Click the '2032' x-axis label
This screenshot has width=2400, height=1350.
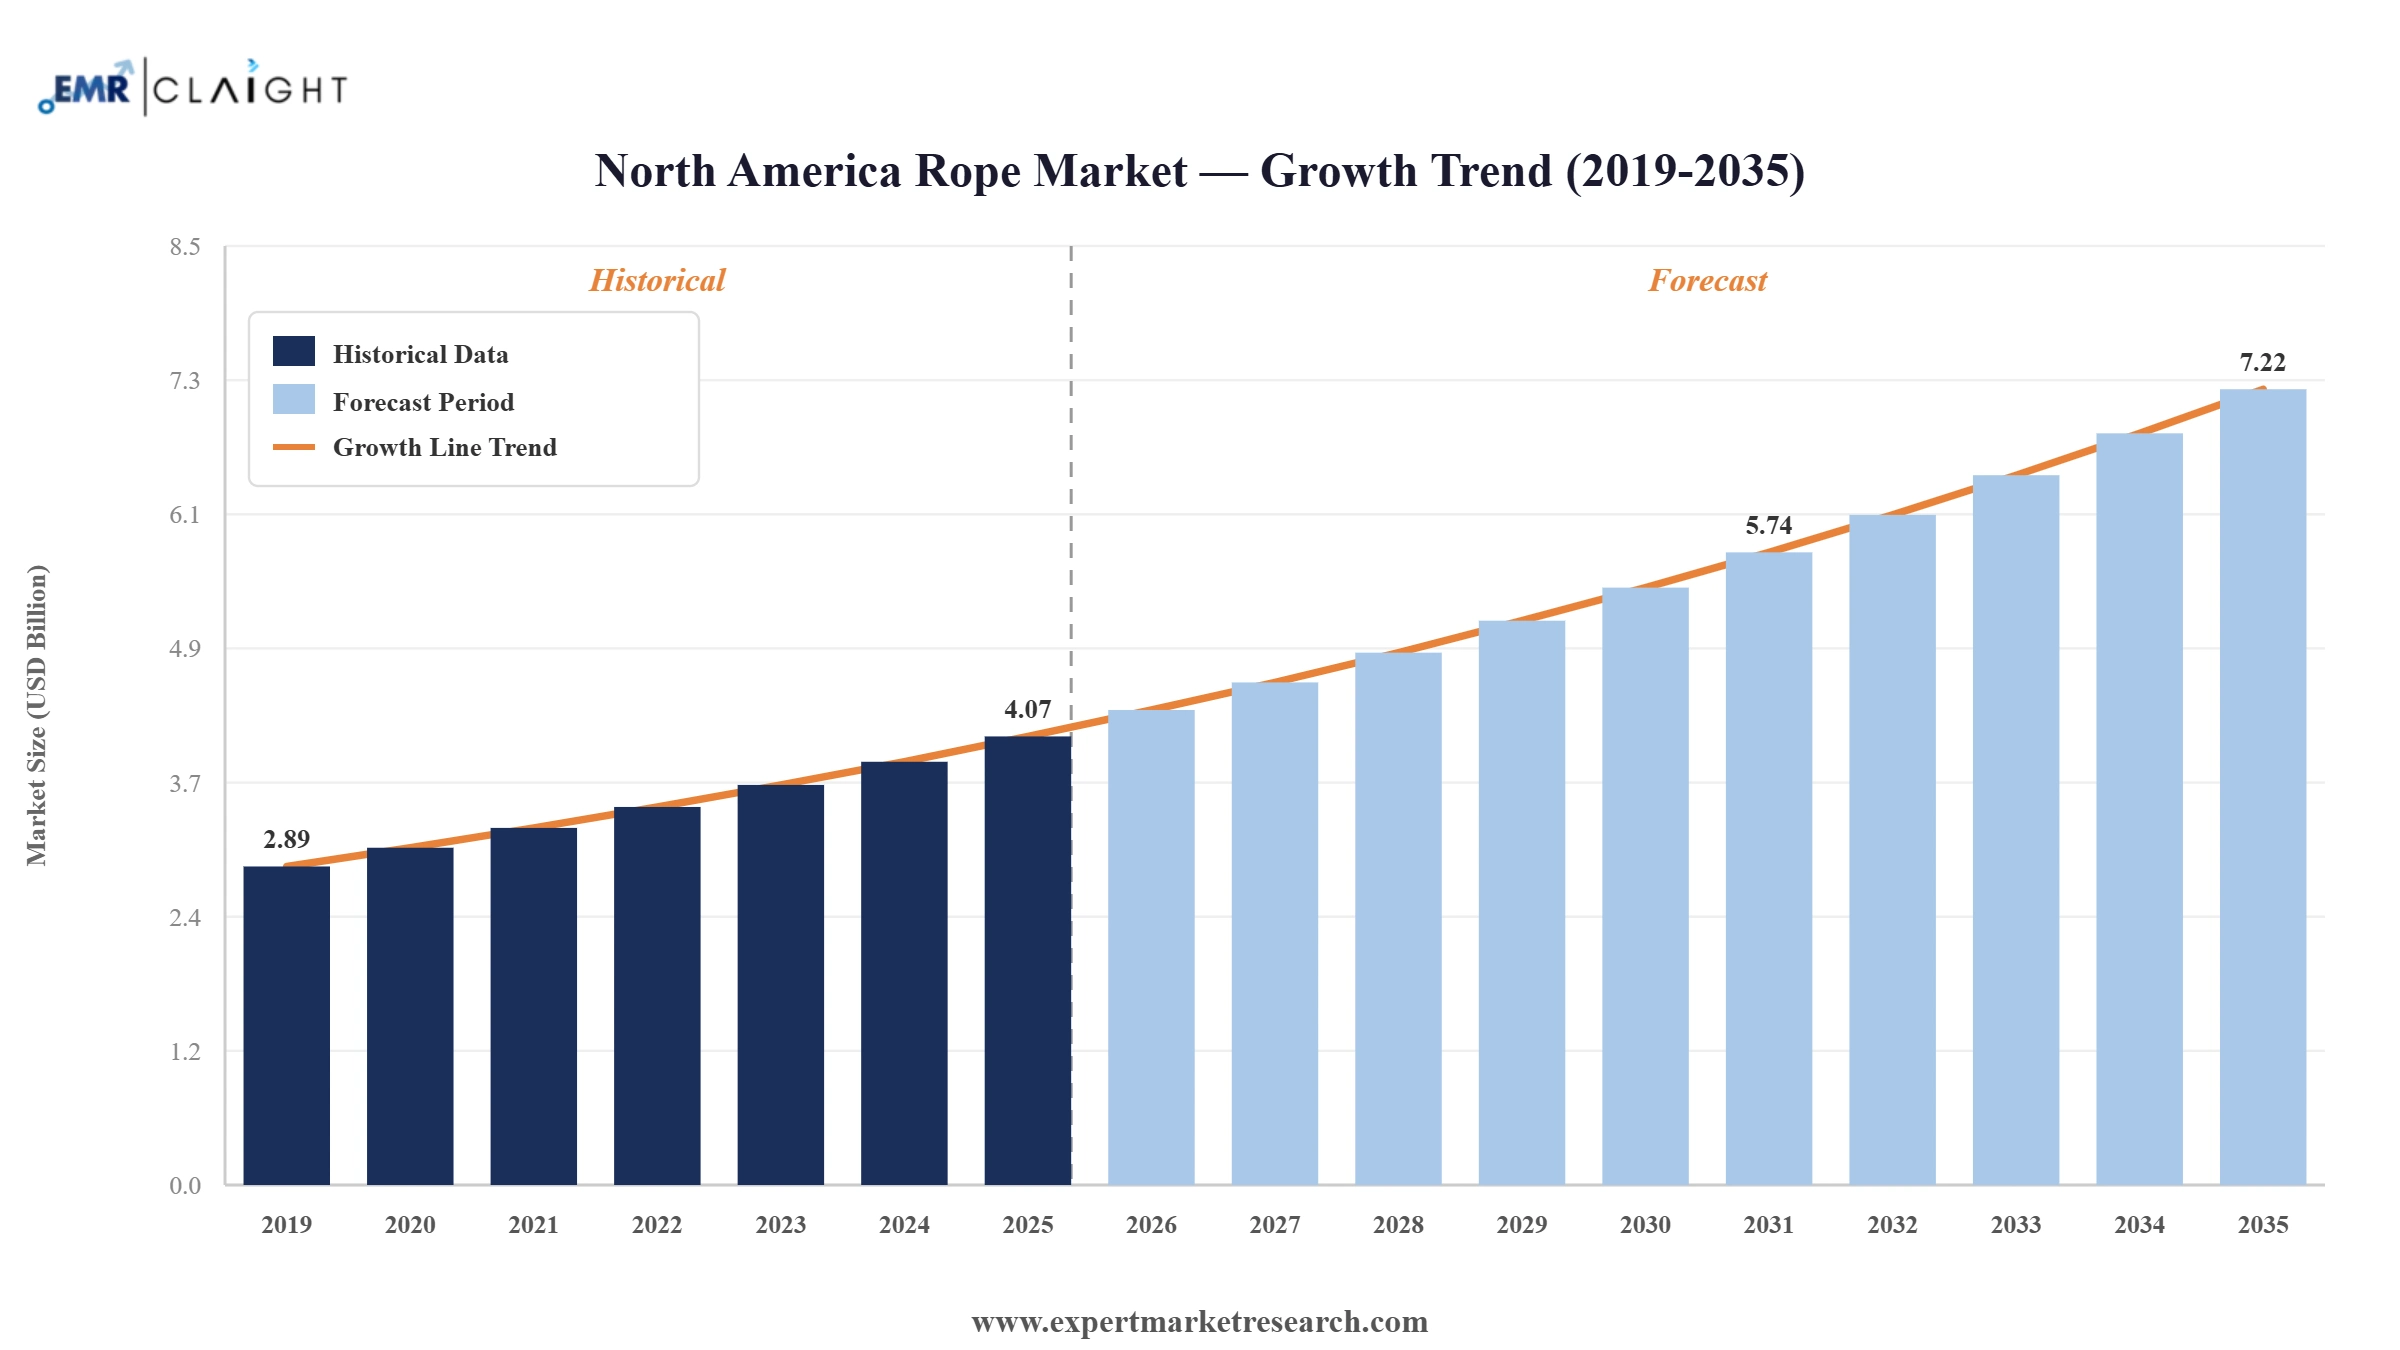pyautogui.click(x=1892, y=1225)
